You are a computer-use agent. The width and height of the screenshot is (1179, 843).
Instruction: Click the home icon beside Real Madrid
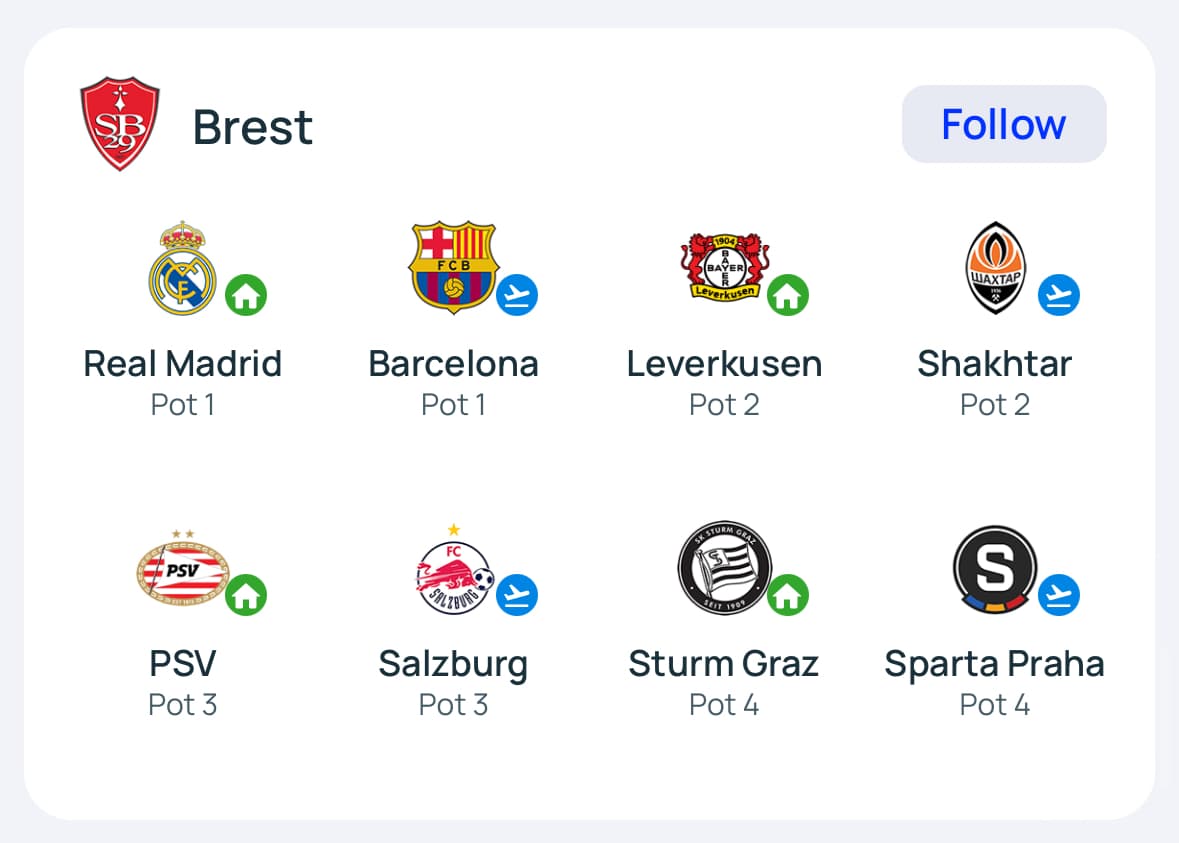click(246, 295)
